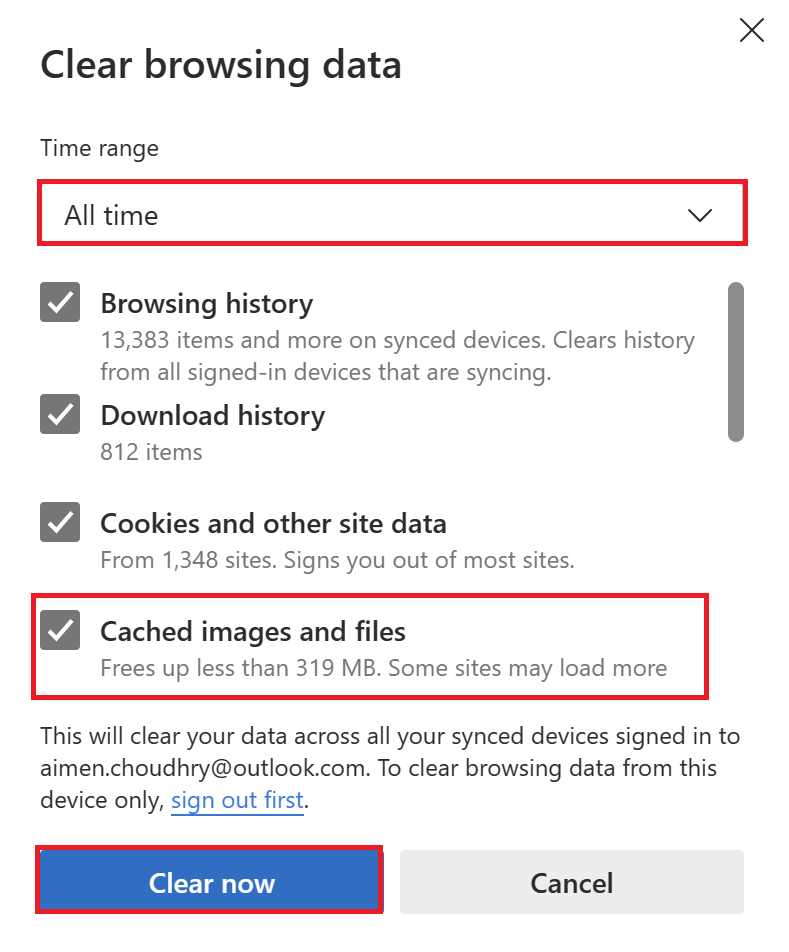This screenshot has width=789, height=952.
Task: Click the Download history label text
Action: point(212,415)
